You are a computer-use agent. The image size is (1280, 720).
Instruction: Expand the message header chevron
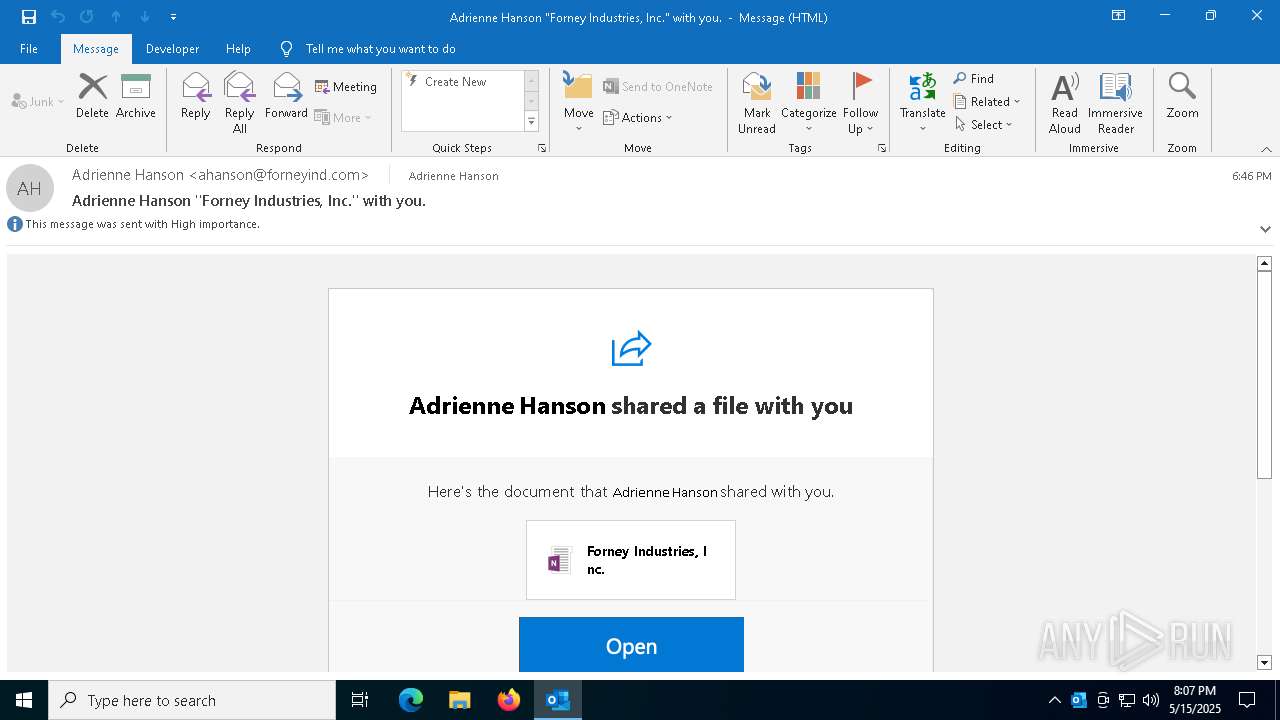coord(1265,229)
